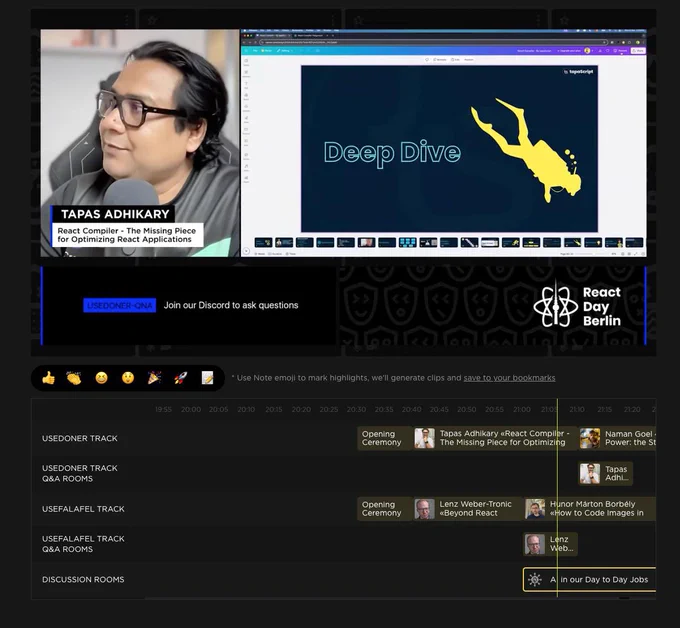Click Naman Goel speaker avatar
This screenshot has width=680, height=628.
pos(590,438)
